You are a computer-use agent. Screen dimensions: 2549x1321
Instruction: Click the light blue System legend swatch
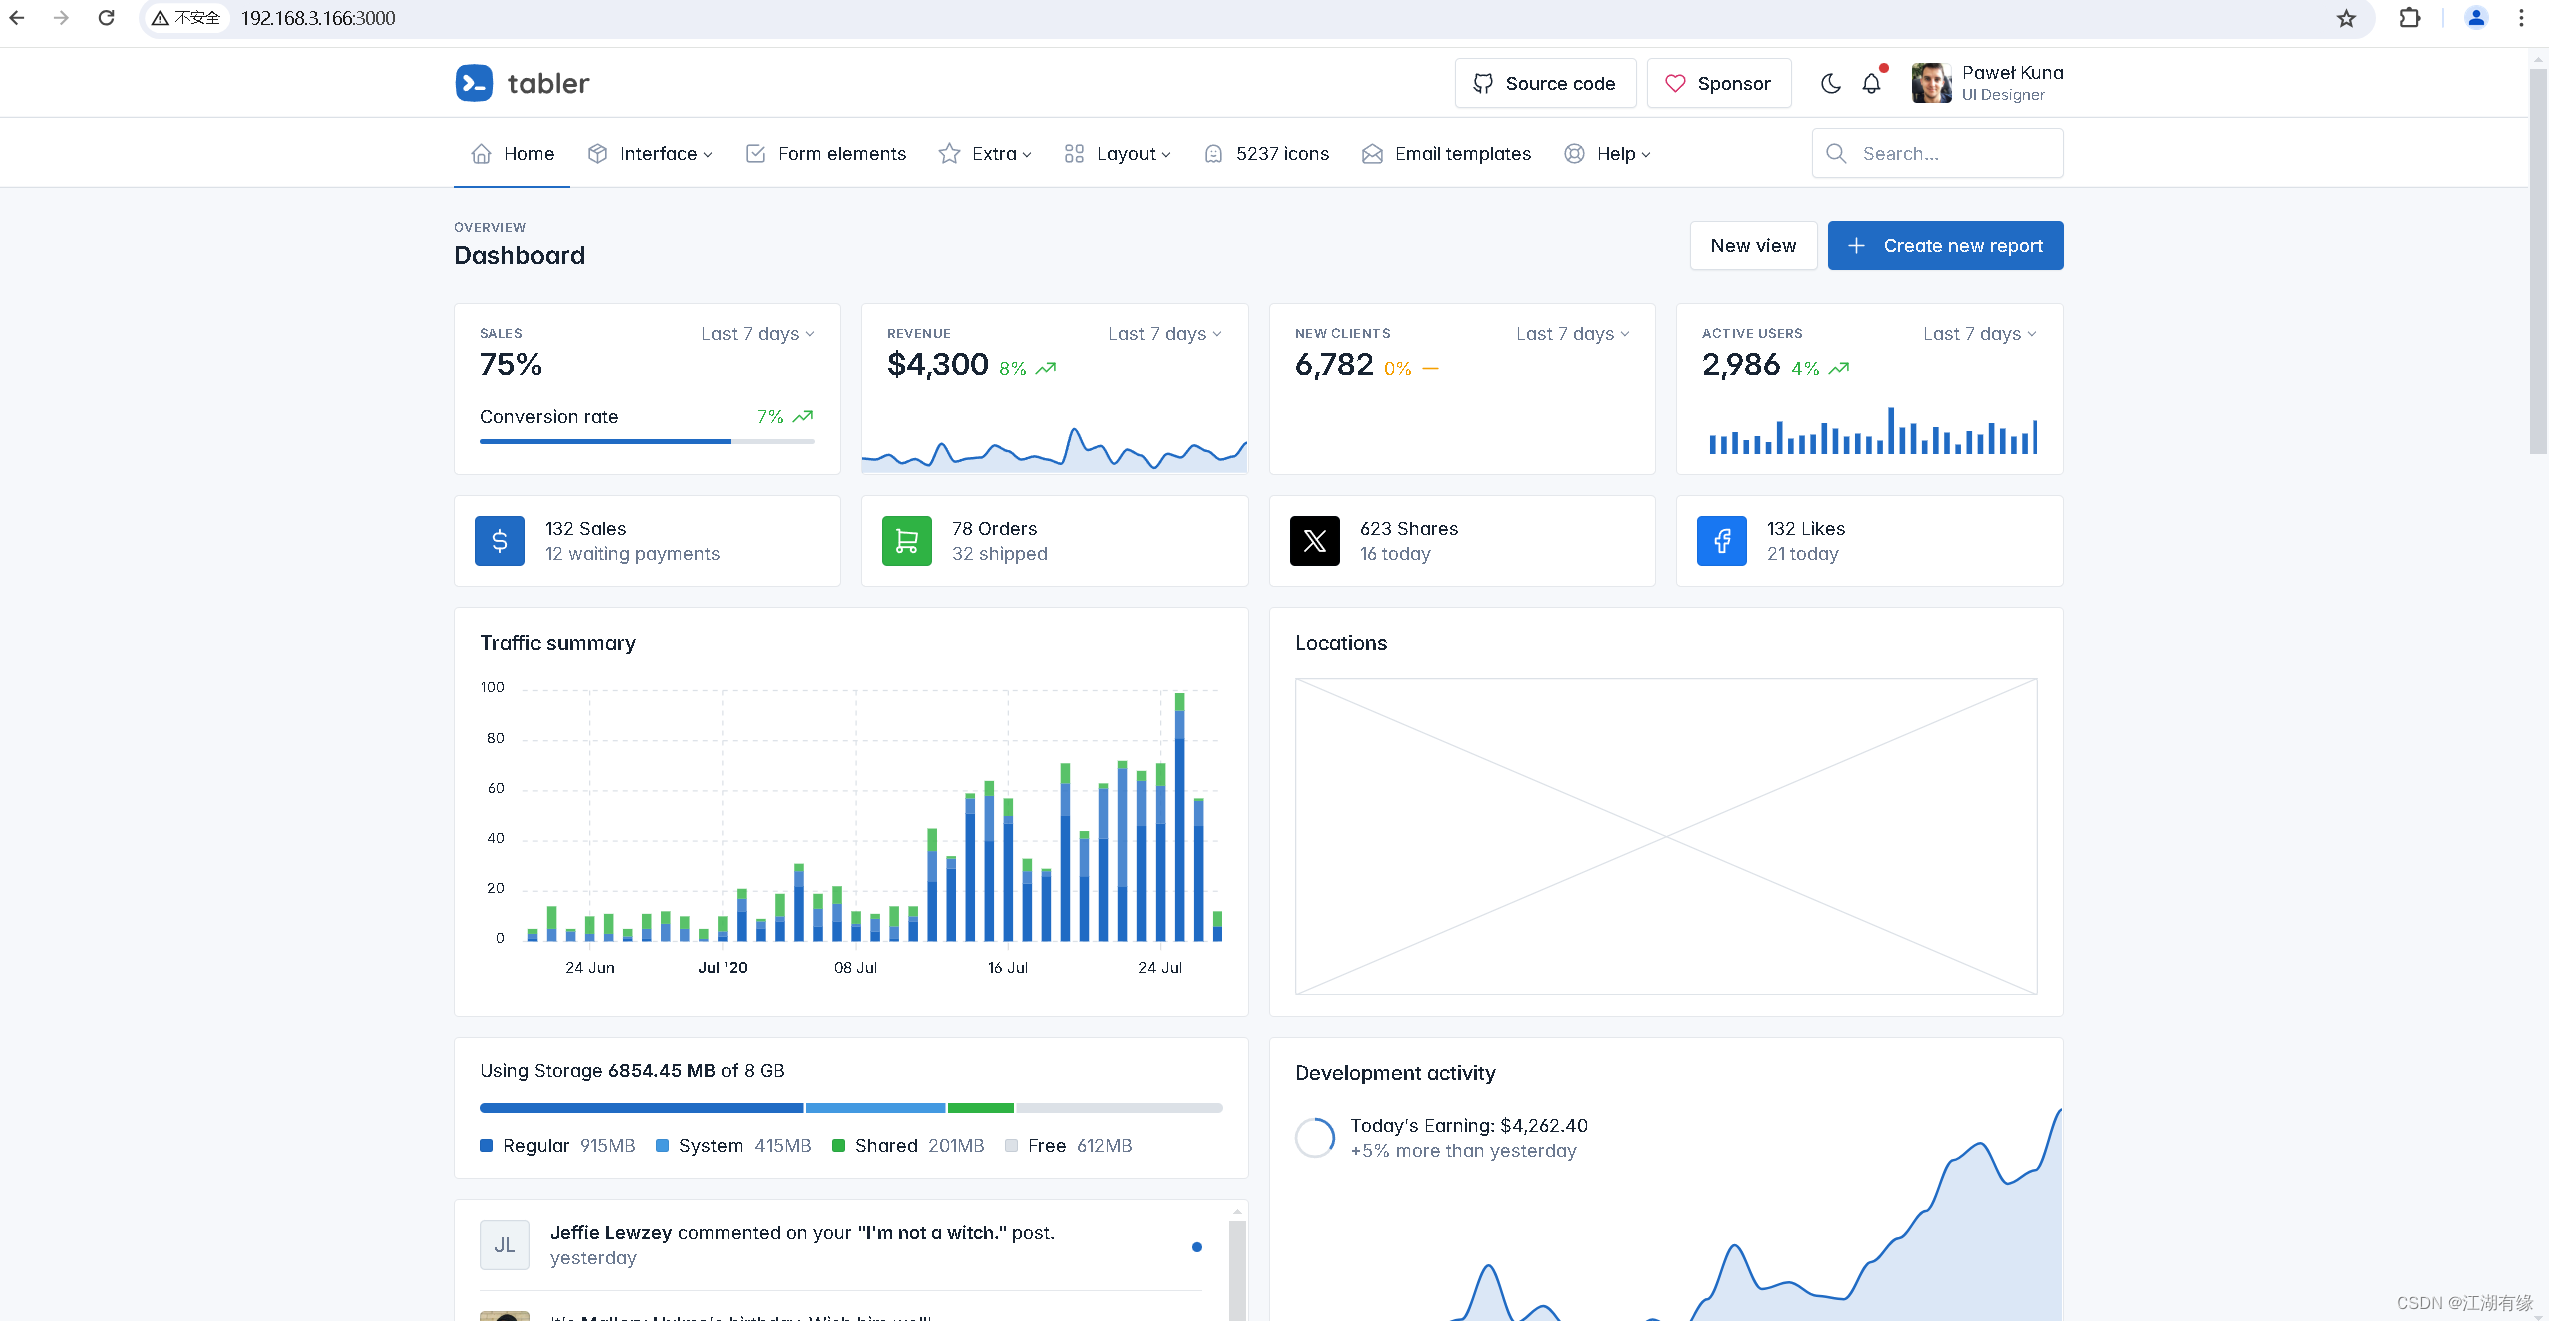[662, 1146]
